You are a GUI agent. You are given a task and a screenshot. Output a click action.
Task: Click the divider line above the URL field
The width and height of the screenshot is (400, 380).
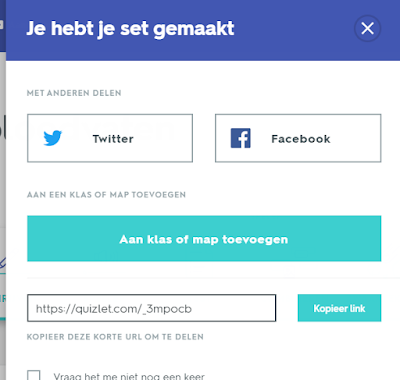[x=213, y=278]
